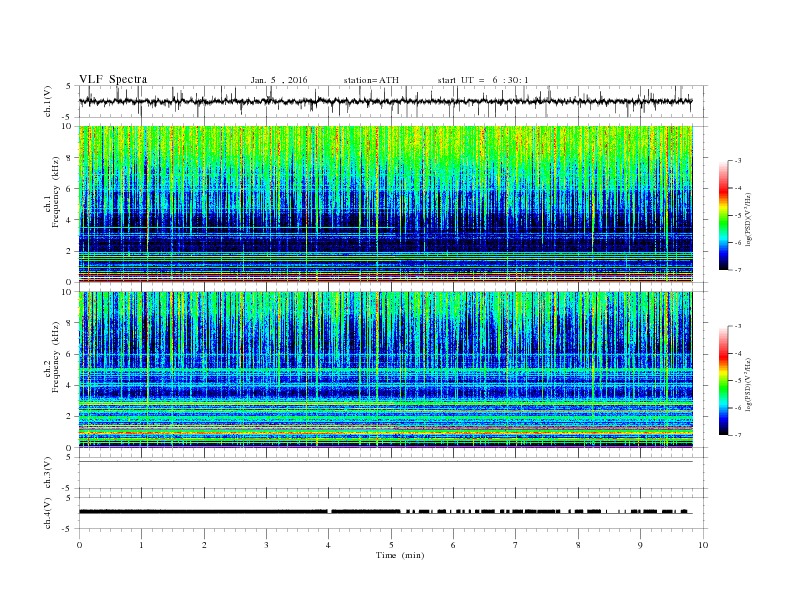Click time axis tick label "7"

point(516,545)
